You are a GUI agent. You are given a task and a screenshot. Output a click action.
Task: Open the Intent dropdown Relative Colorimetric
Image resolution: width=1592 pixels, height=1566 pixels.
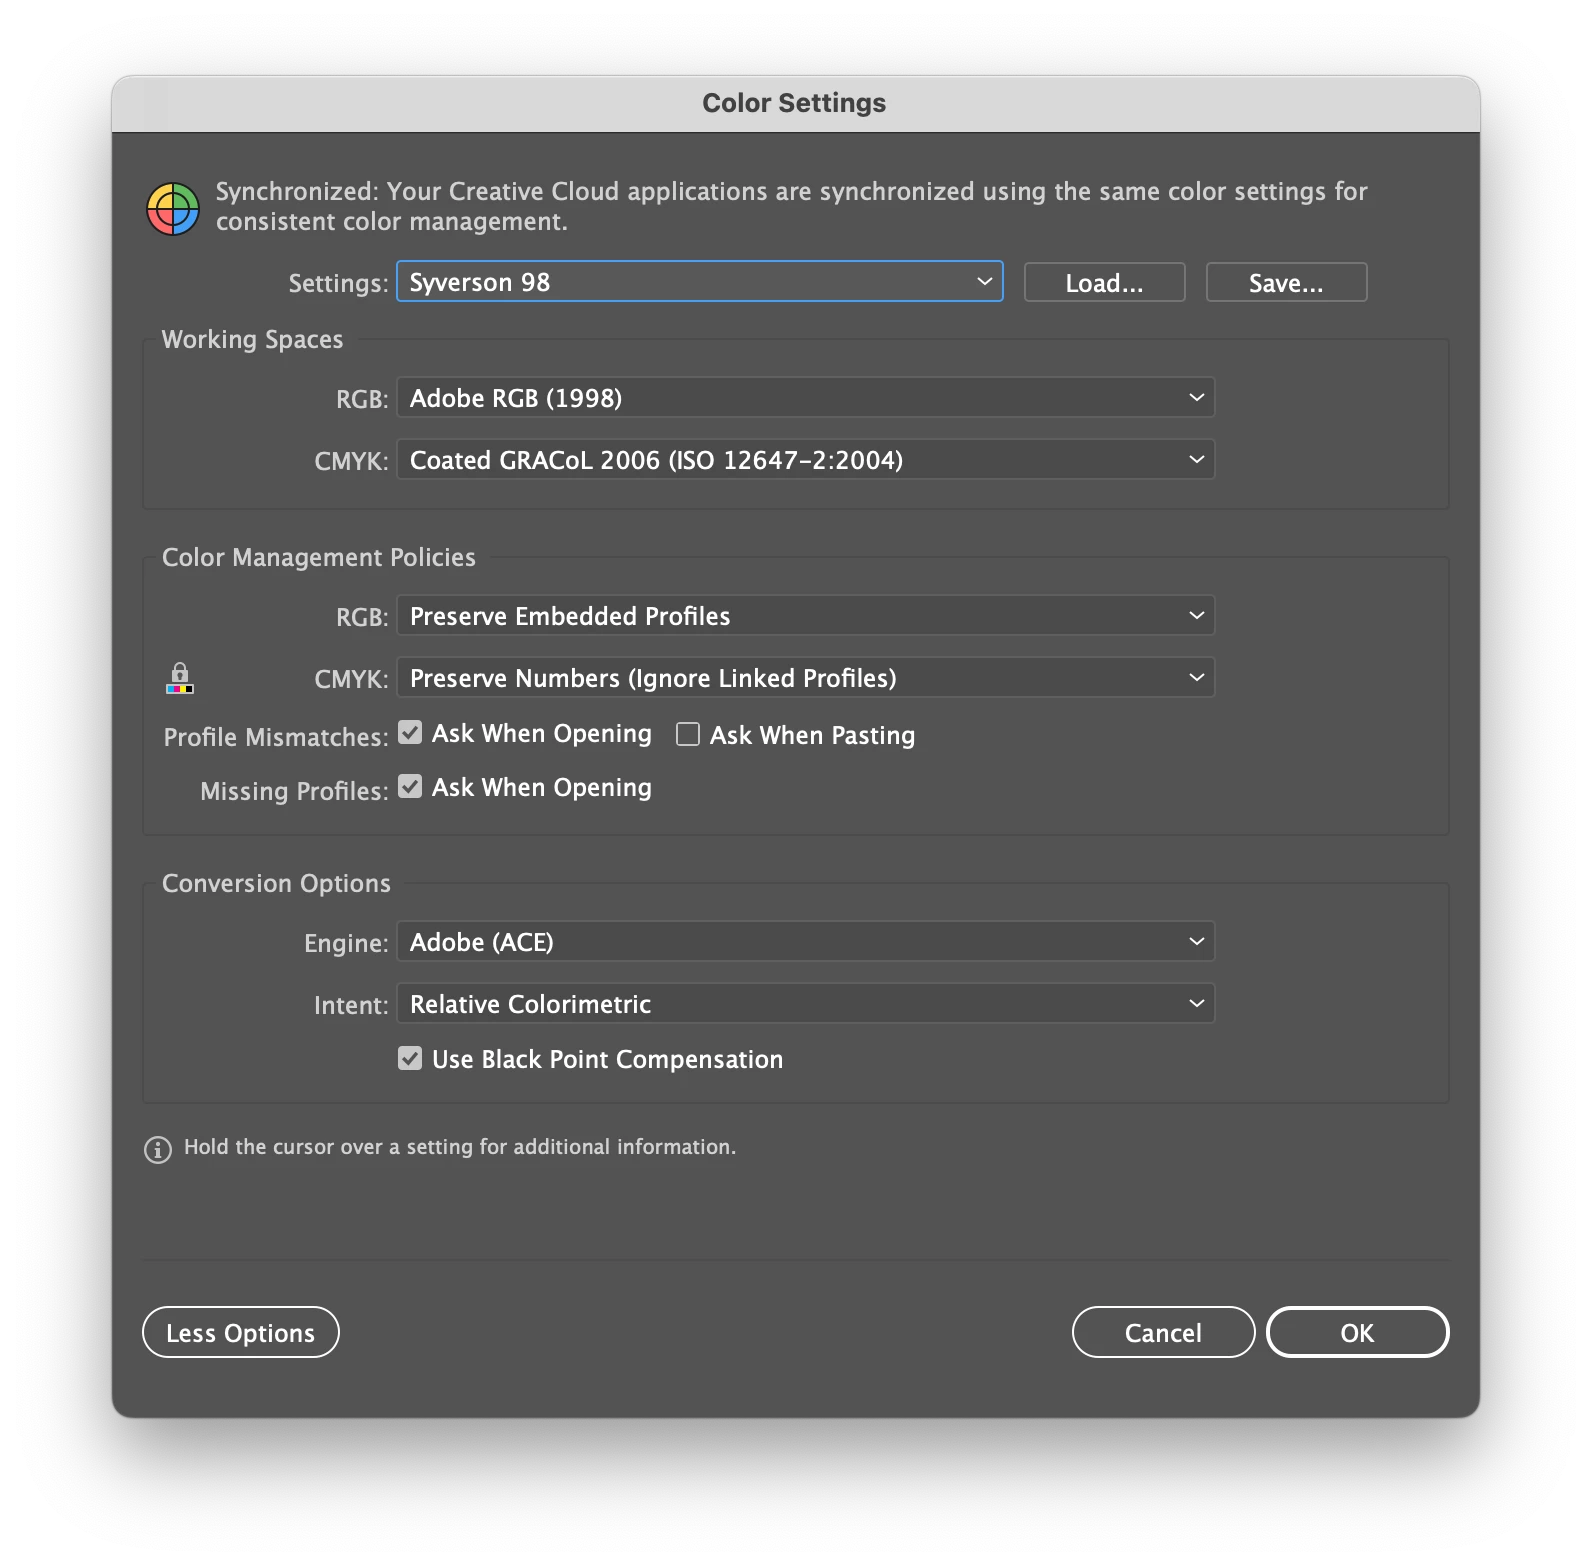[x=806, y=1004]
